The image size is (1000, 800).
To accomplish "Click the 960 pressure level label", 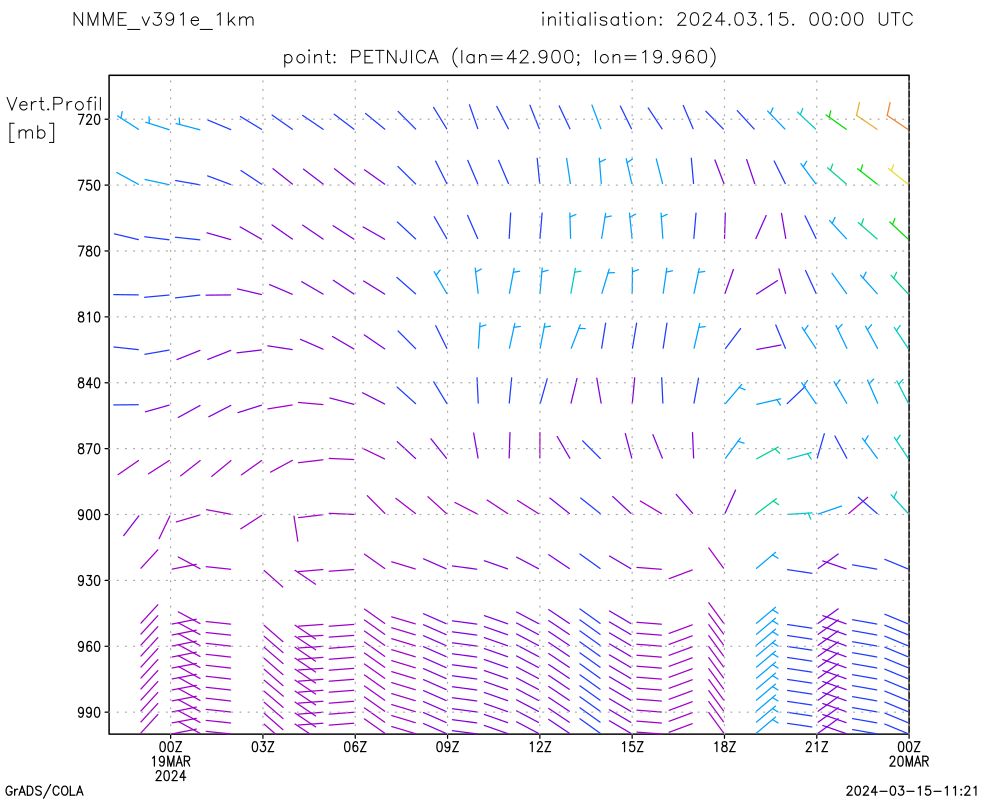I will [89, 647].
